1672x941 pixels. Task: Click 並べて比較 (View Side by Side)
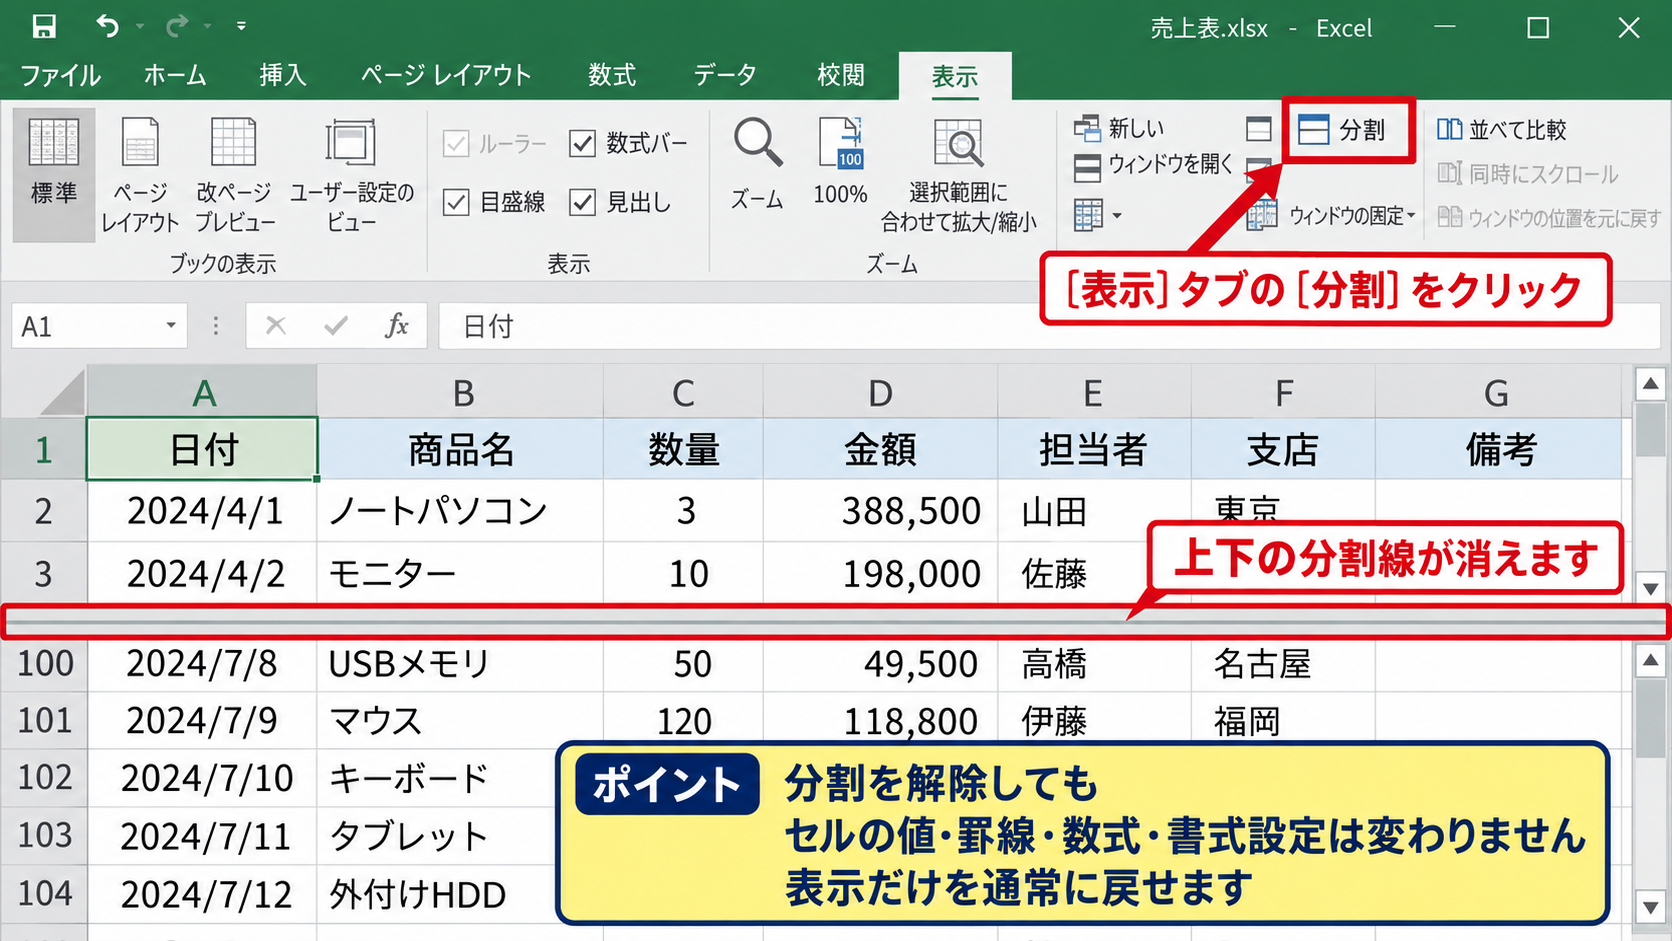[x=1502, y=129]
